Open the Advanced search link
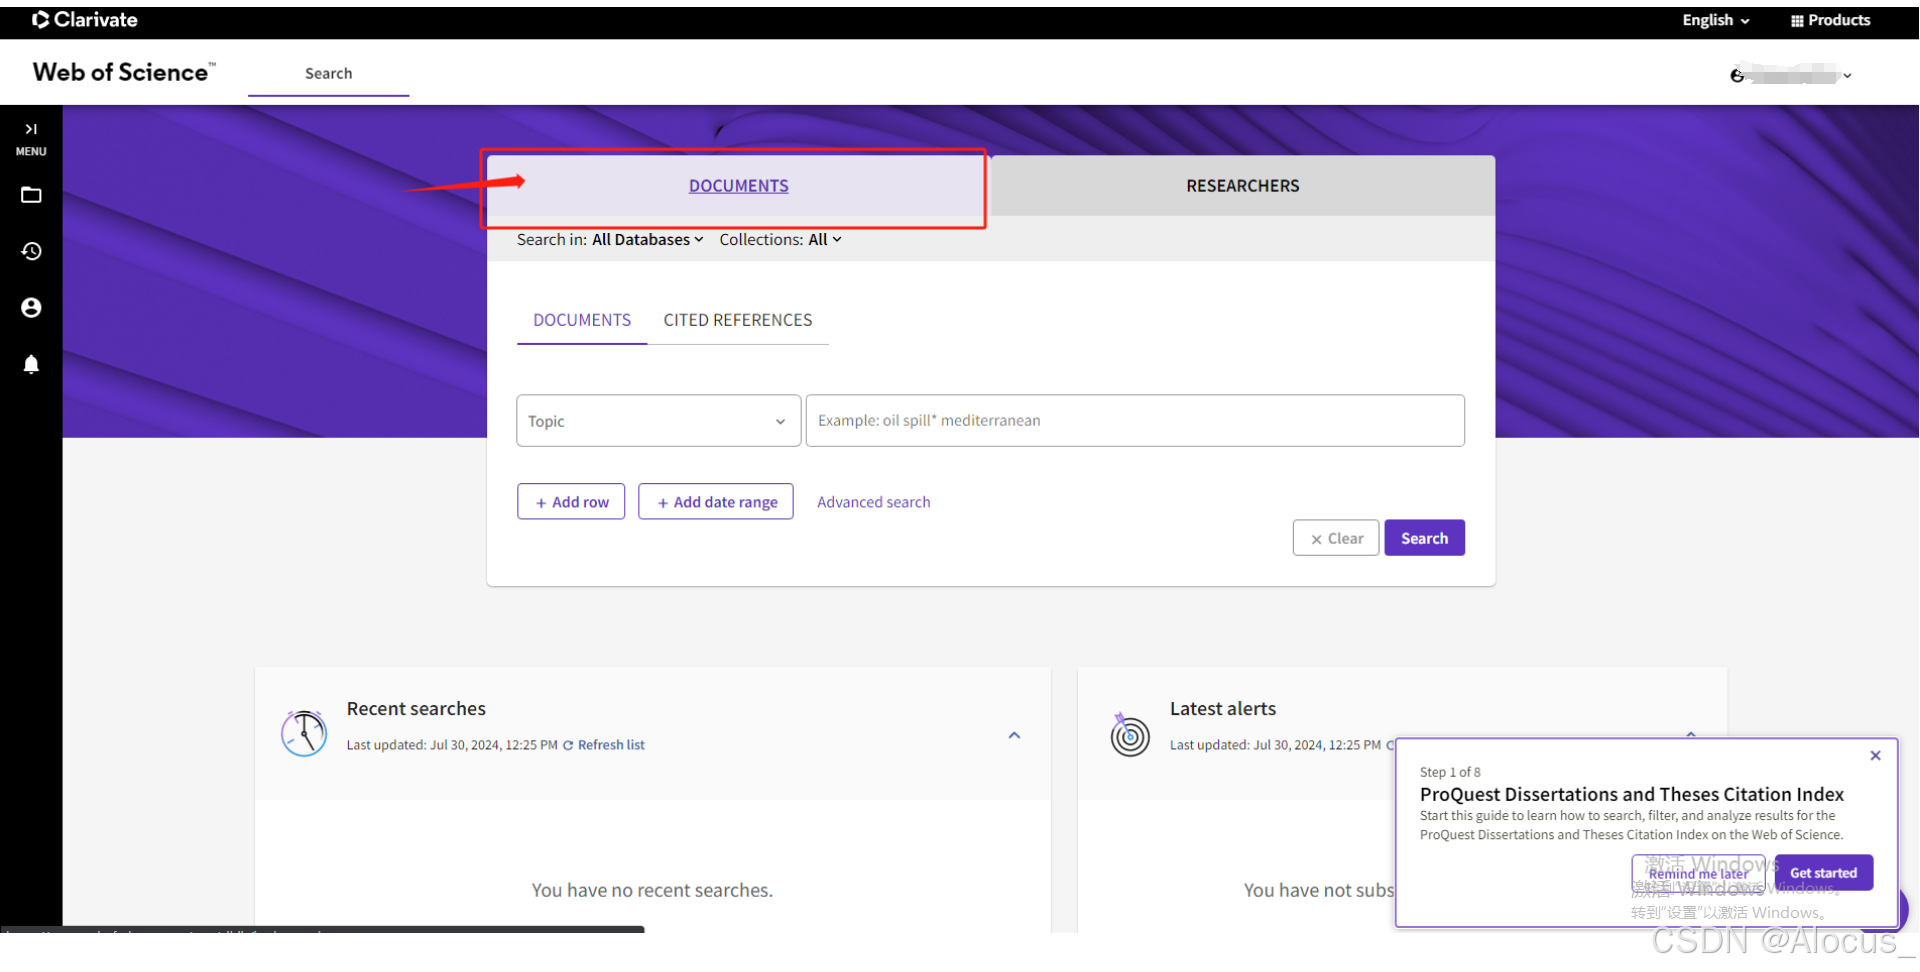This screenshot has width=1920, height=972. (873, 502)
